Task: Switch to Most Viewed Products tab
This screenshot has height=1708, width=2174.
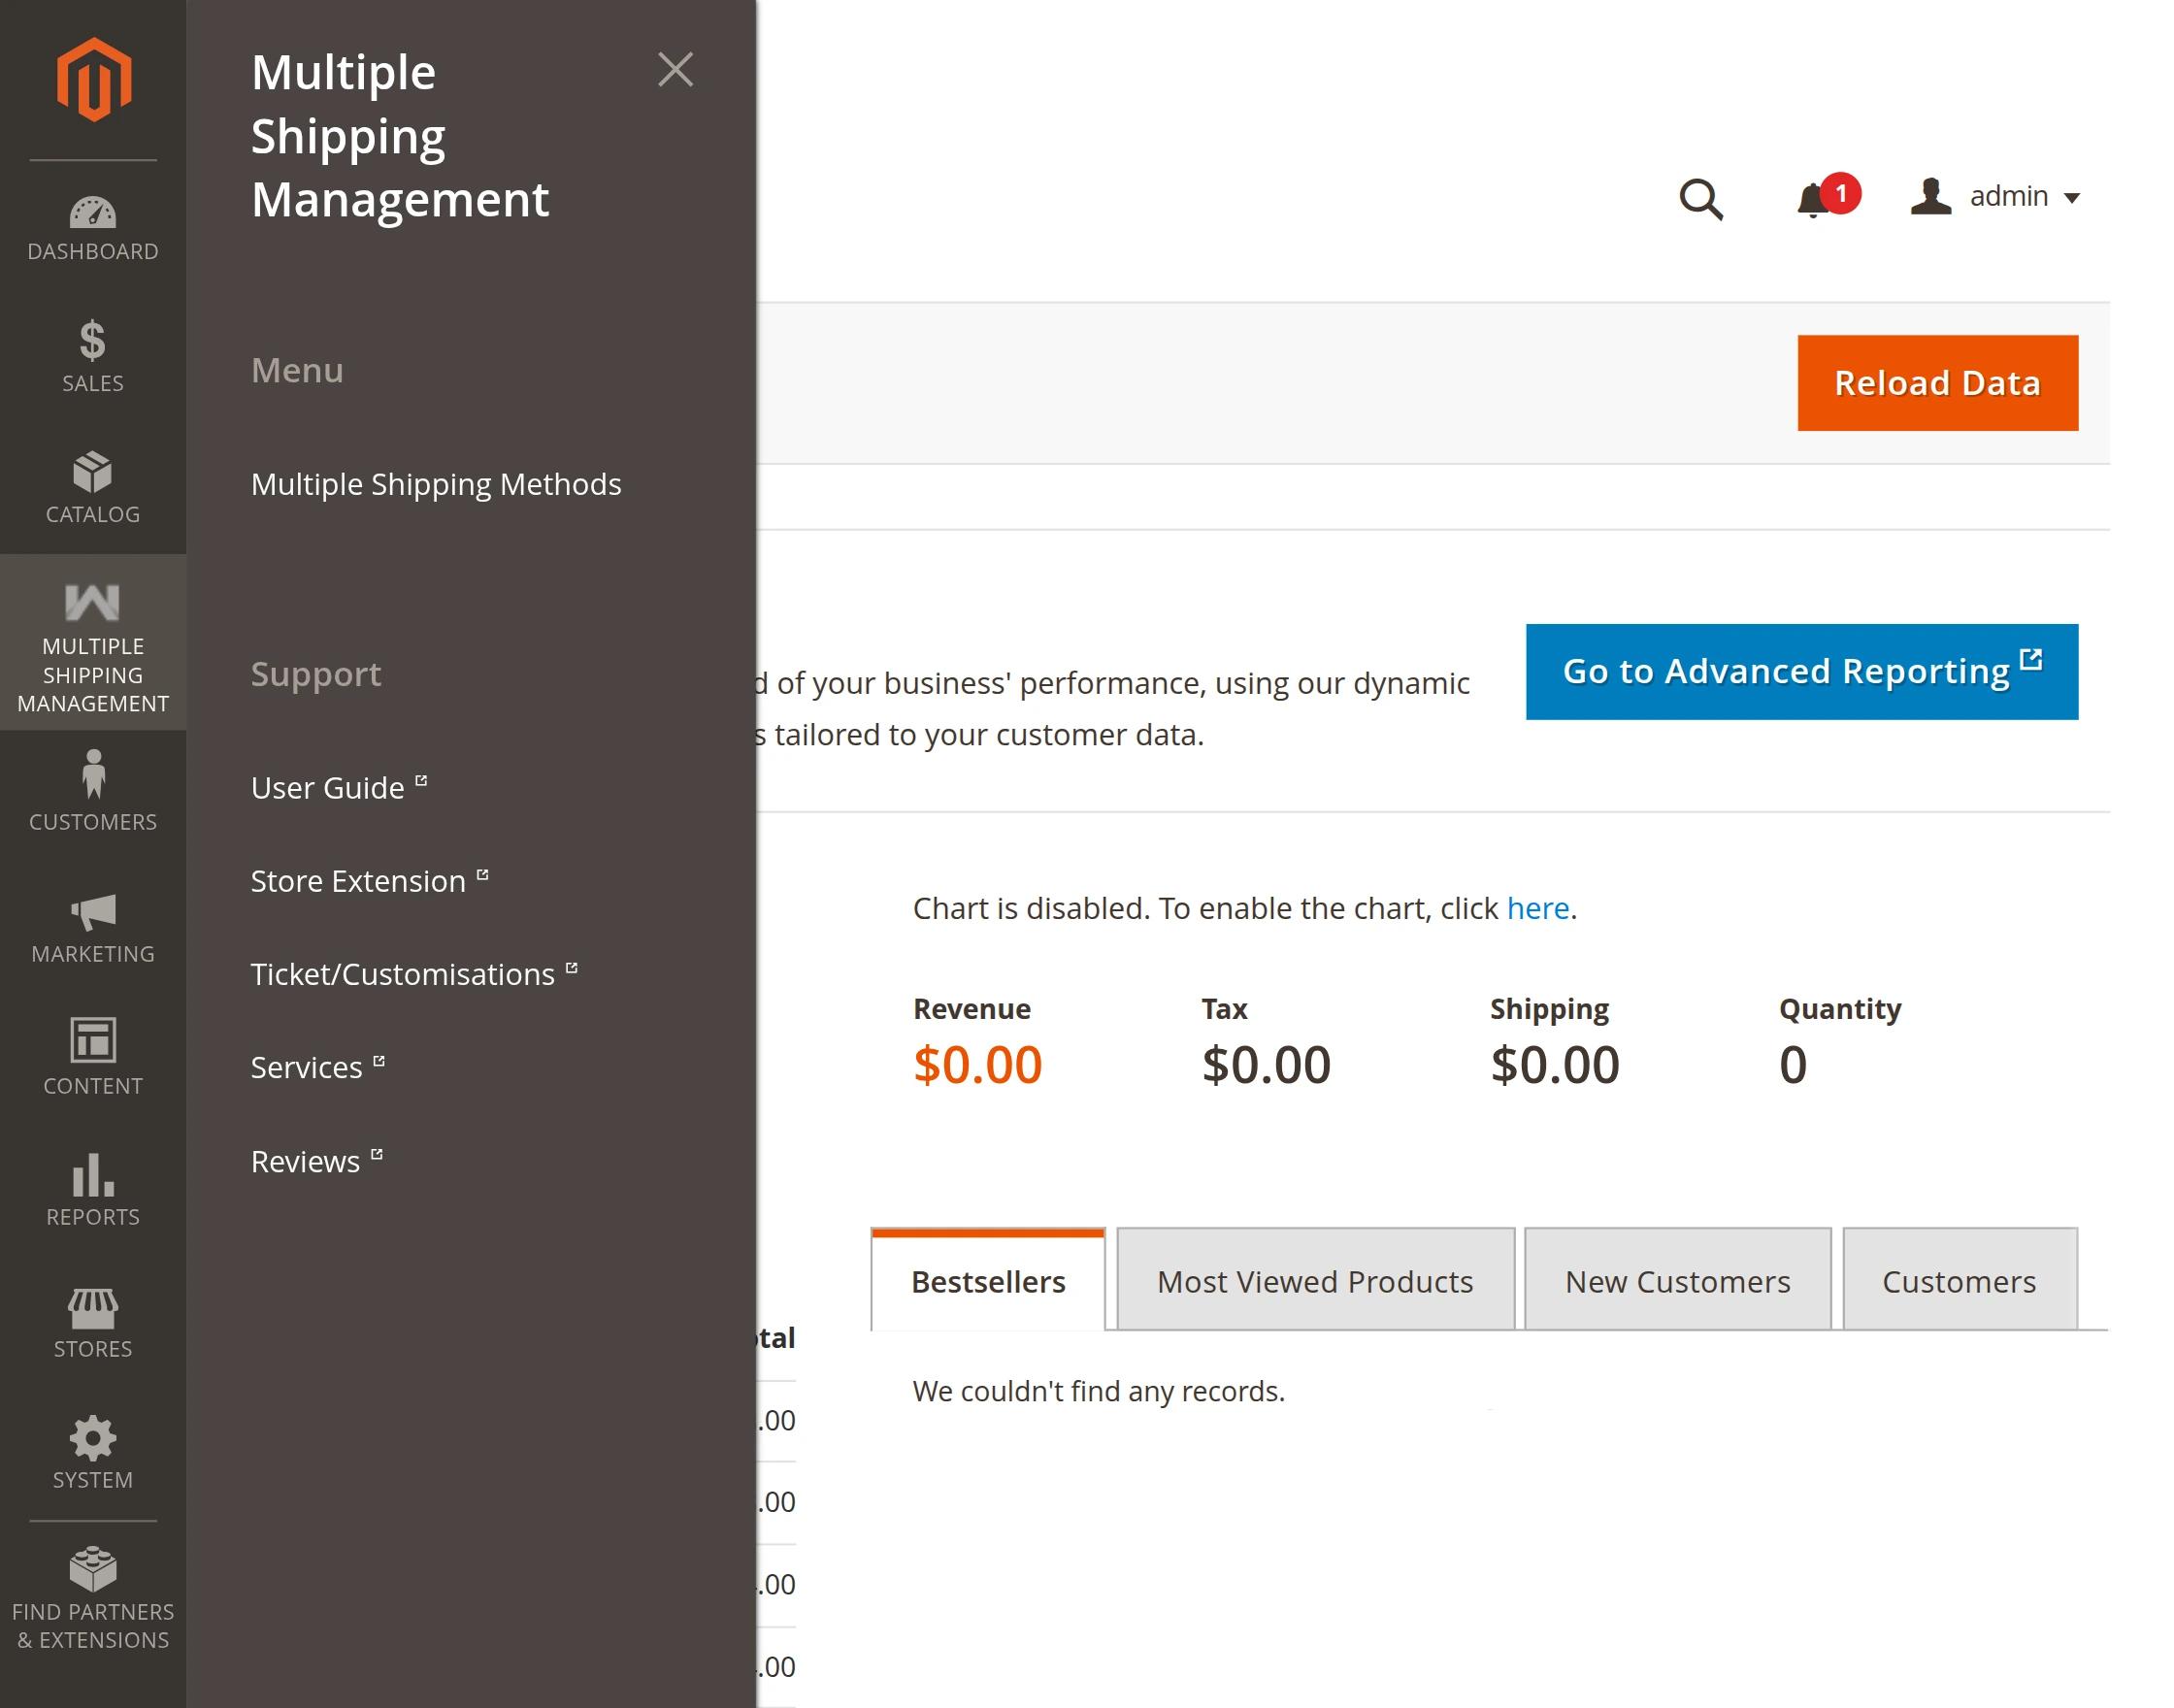Action: (1314, 1281)
